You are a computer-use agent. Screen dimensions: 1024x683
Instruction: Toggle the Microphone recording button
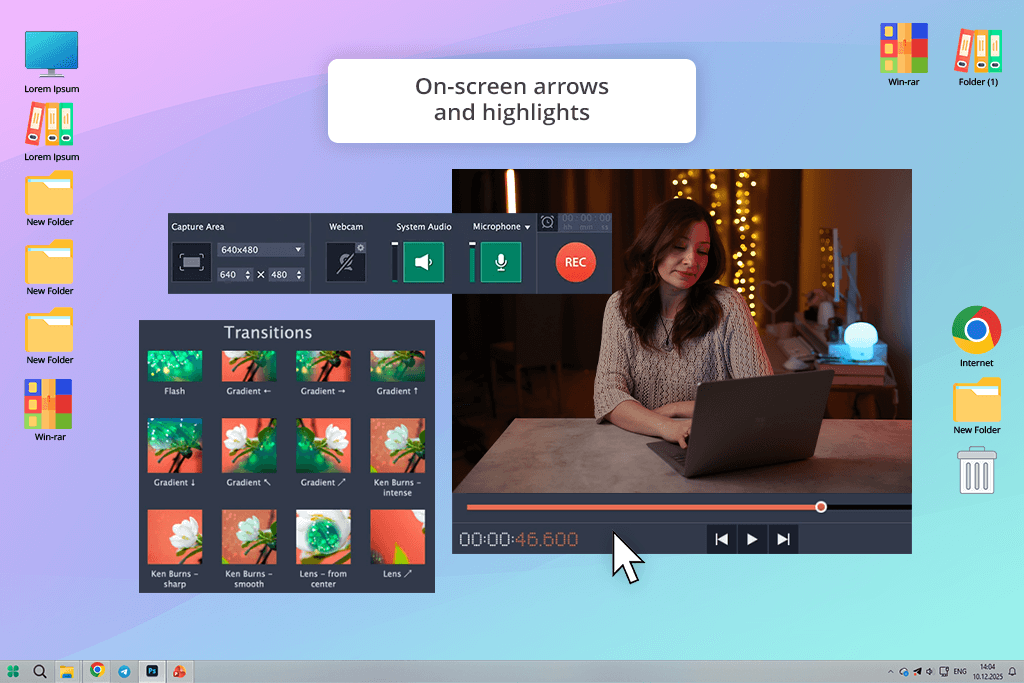click(x=501, y=262)
